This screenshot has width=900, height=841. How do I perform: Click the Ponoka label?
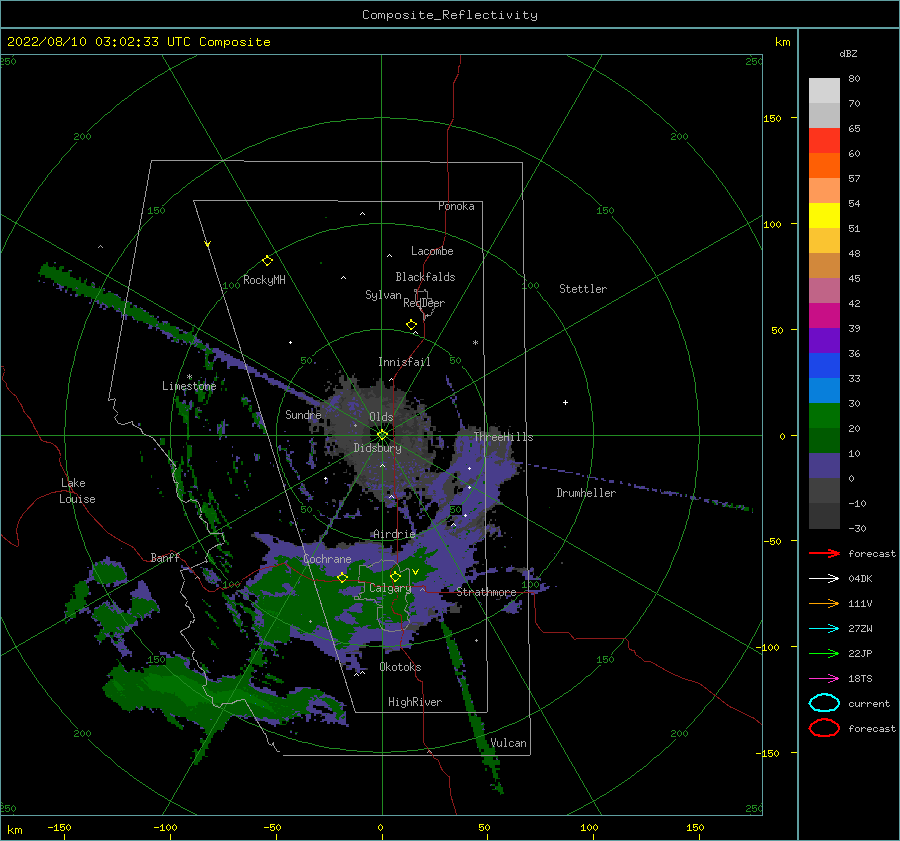pyautogui.click(x=456, y=206)
